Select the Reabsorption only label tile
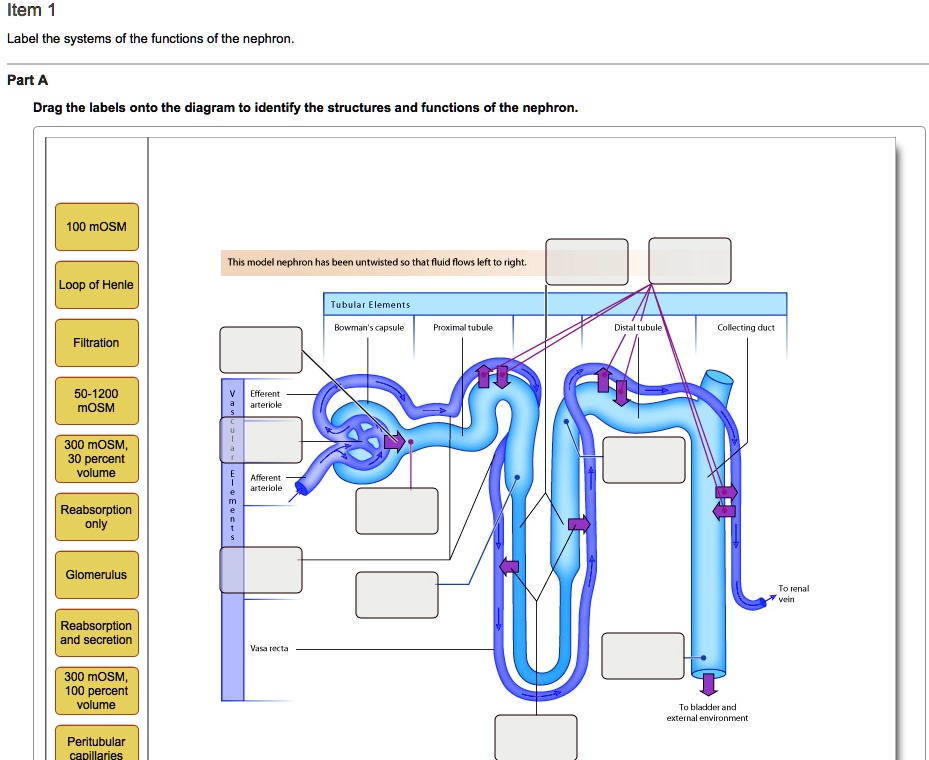 coord(97,517)
